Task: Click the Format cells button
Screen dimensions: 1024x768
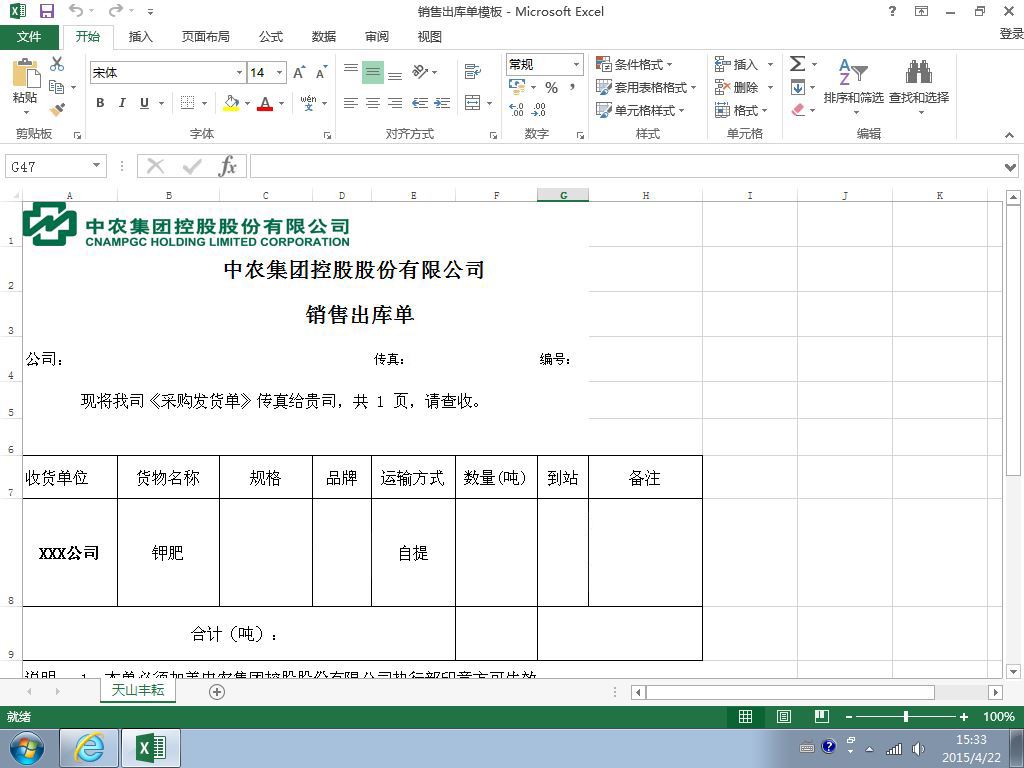Action: point(741,110)
